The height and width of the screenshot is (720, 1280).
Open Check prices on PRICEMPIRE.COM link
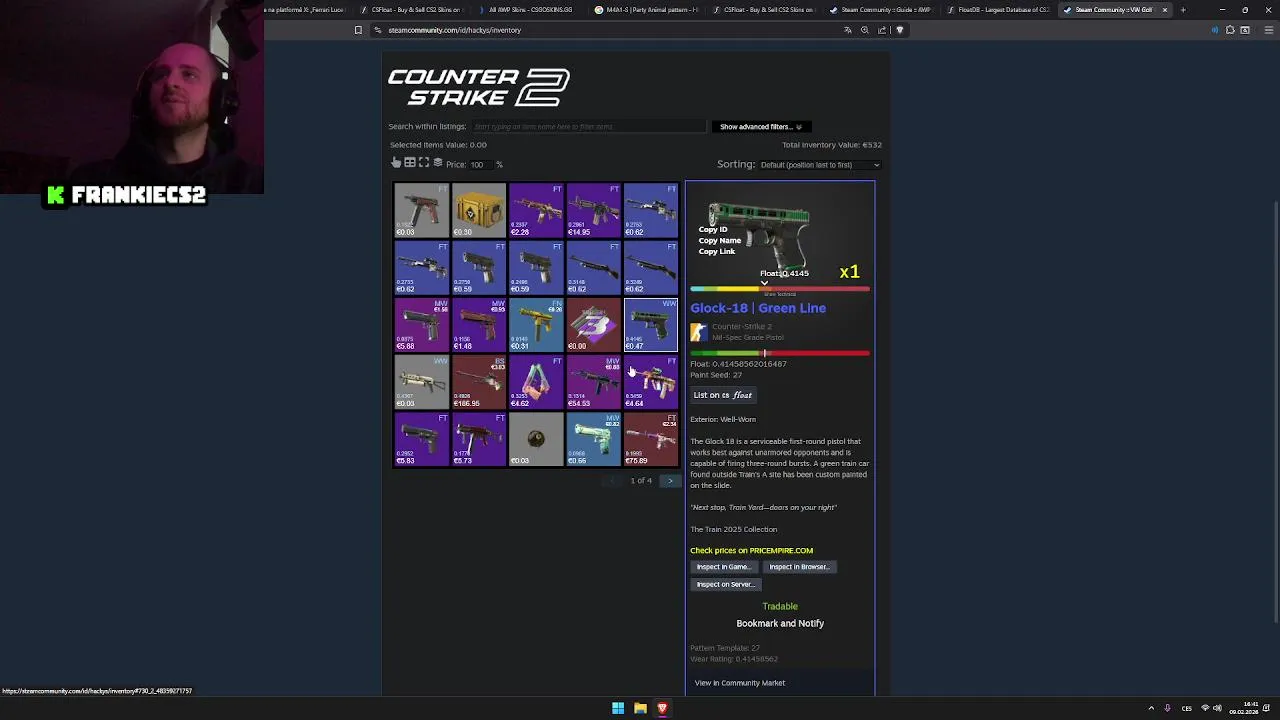[751, 550]
